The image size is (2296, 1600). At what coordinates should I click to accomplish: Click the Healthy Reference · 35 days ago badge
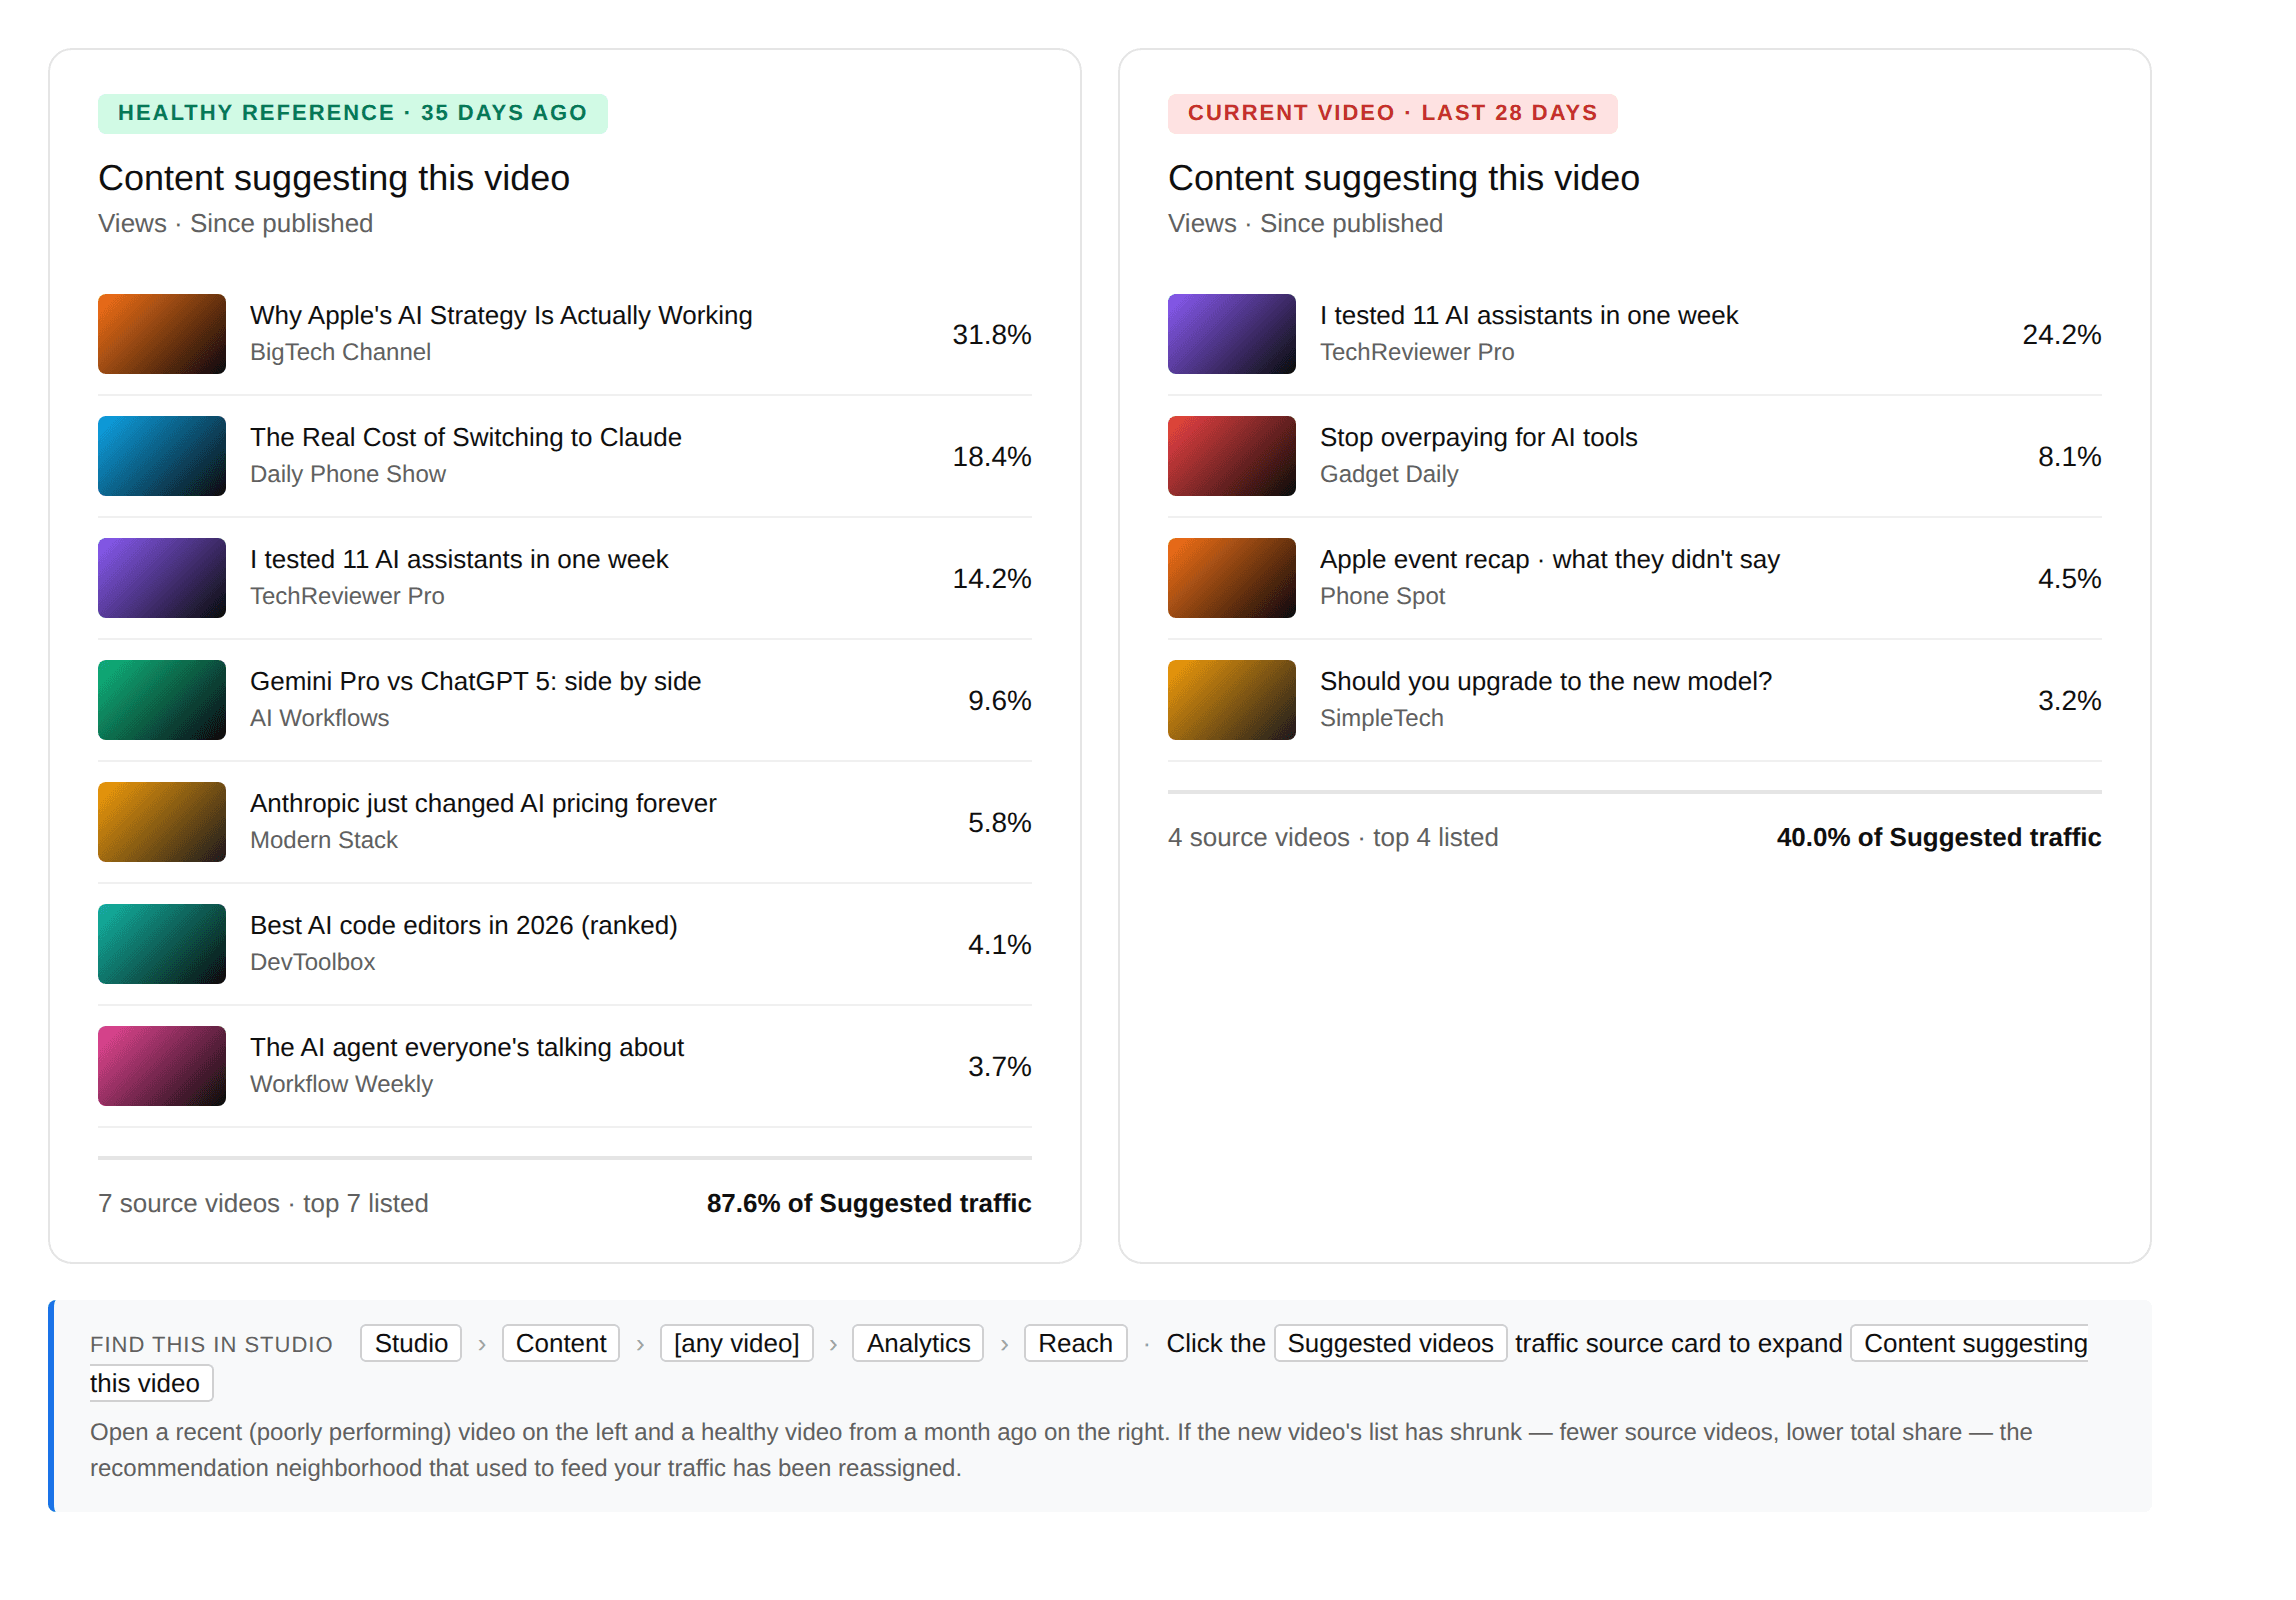pos(353,113)
